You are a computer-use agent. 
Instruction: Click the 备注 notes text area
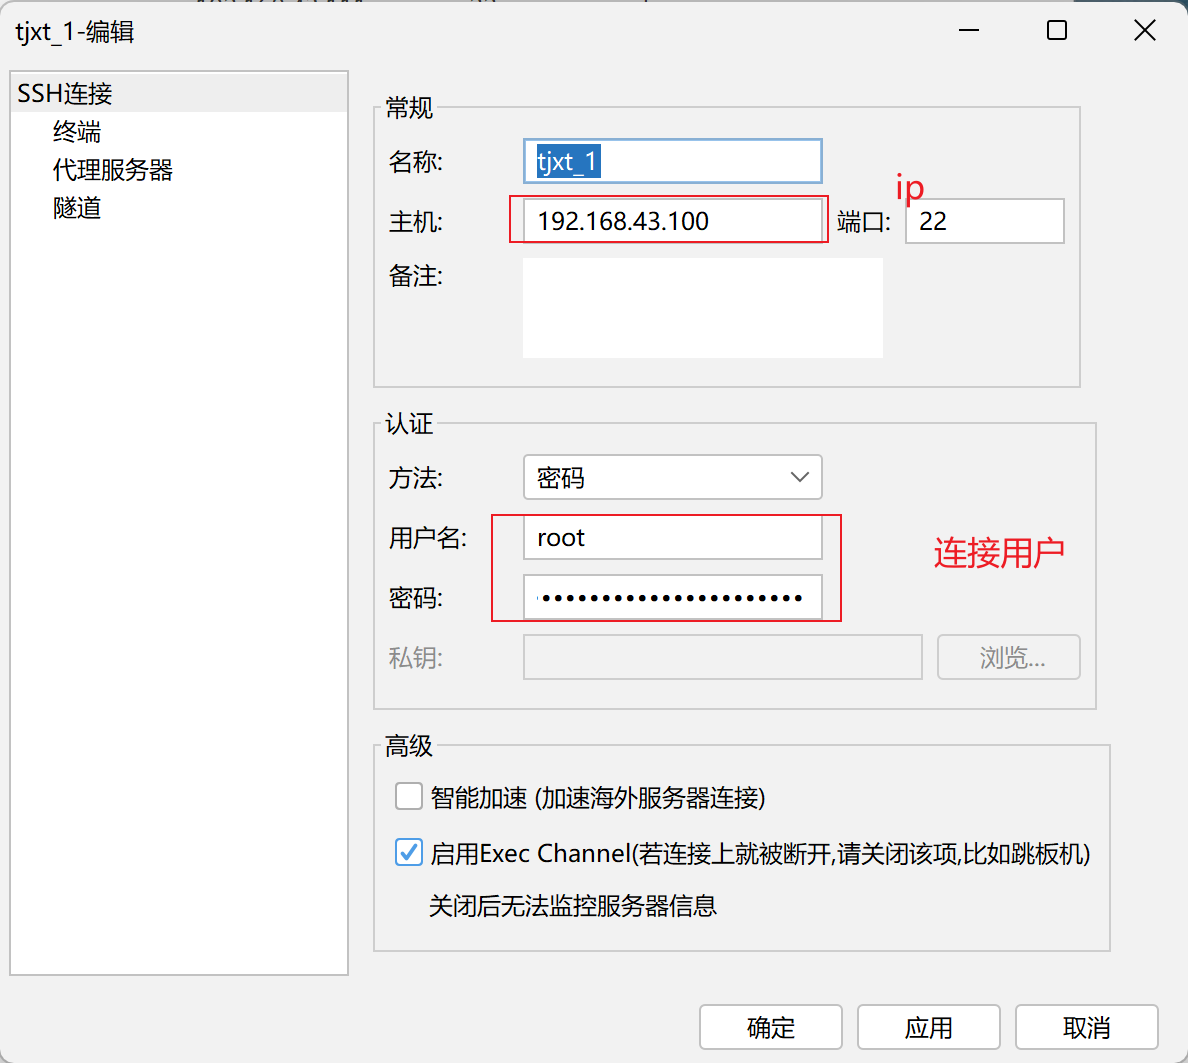pyautogui.click(x=702, y=308)
